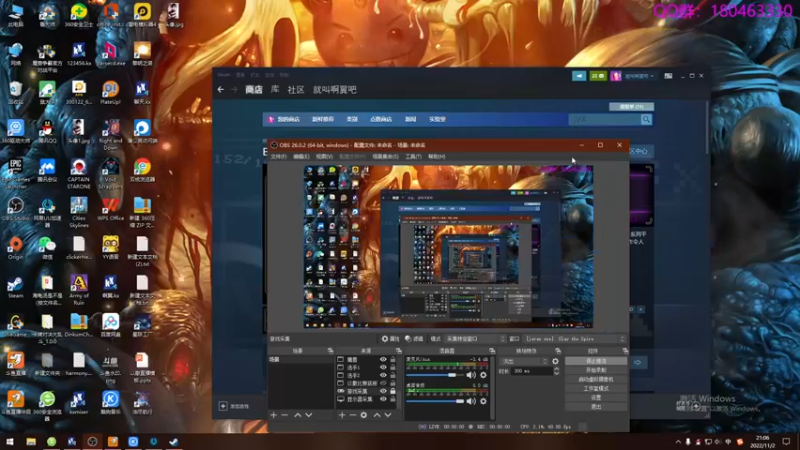Screen dimensions: 800x450
Task: Pop out the 混音器 dock panel
Action: coord(492,351)
